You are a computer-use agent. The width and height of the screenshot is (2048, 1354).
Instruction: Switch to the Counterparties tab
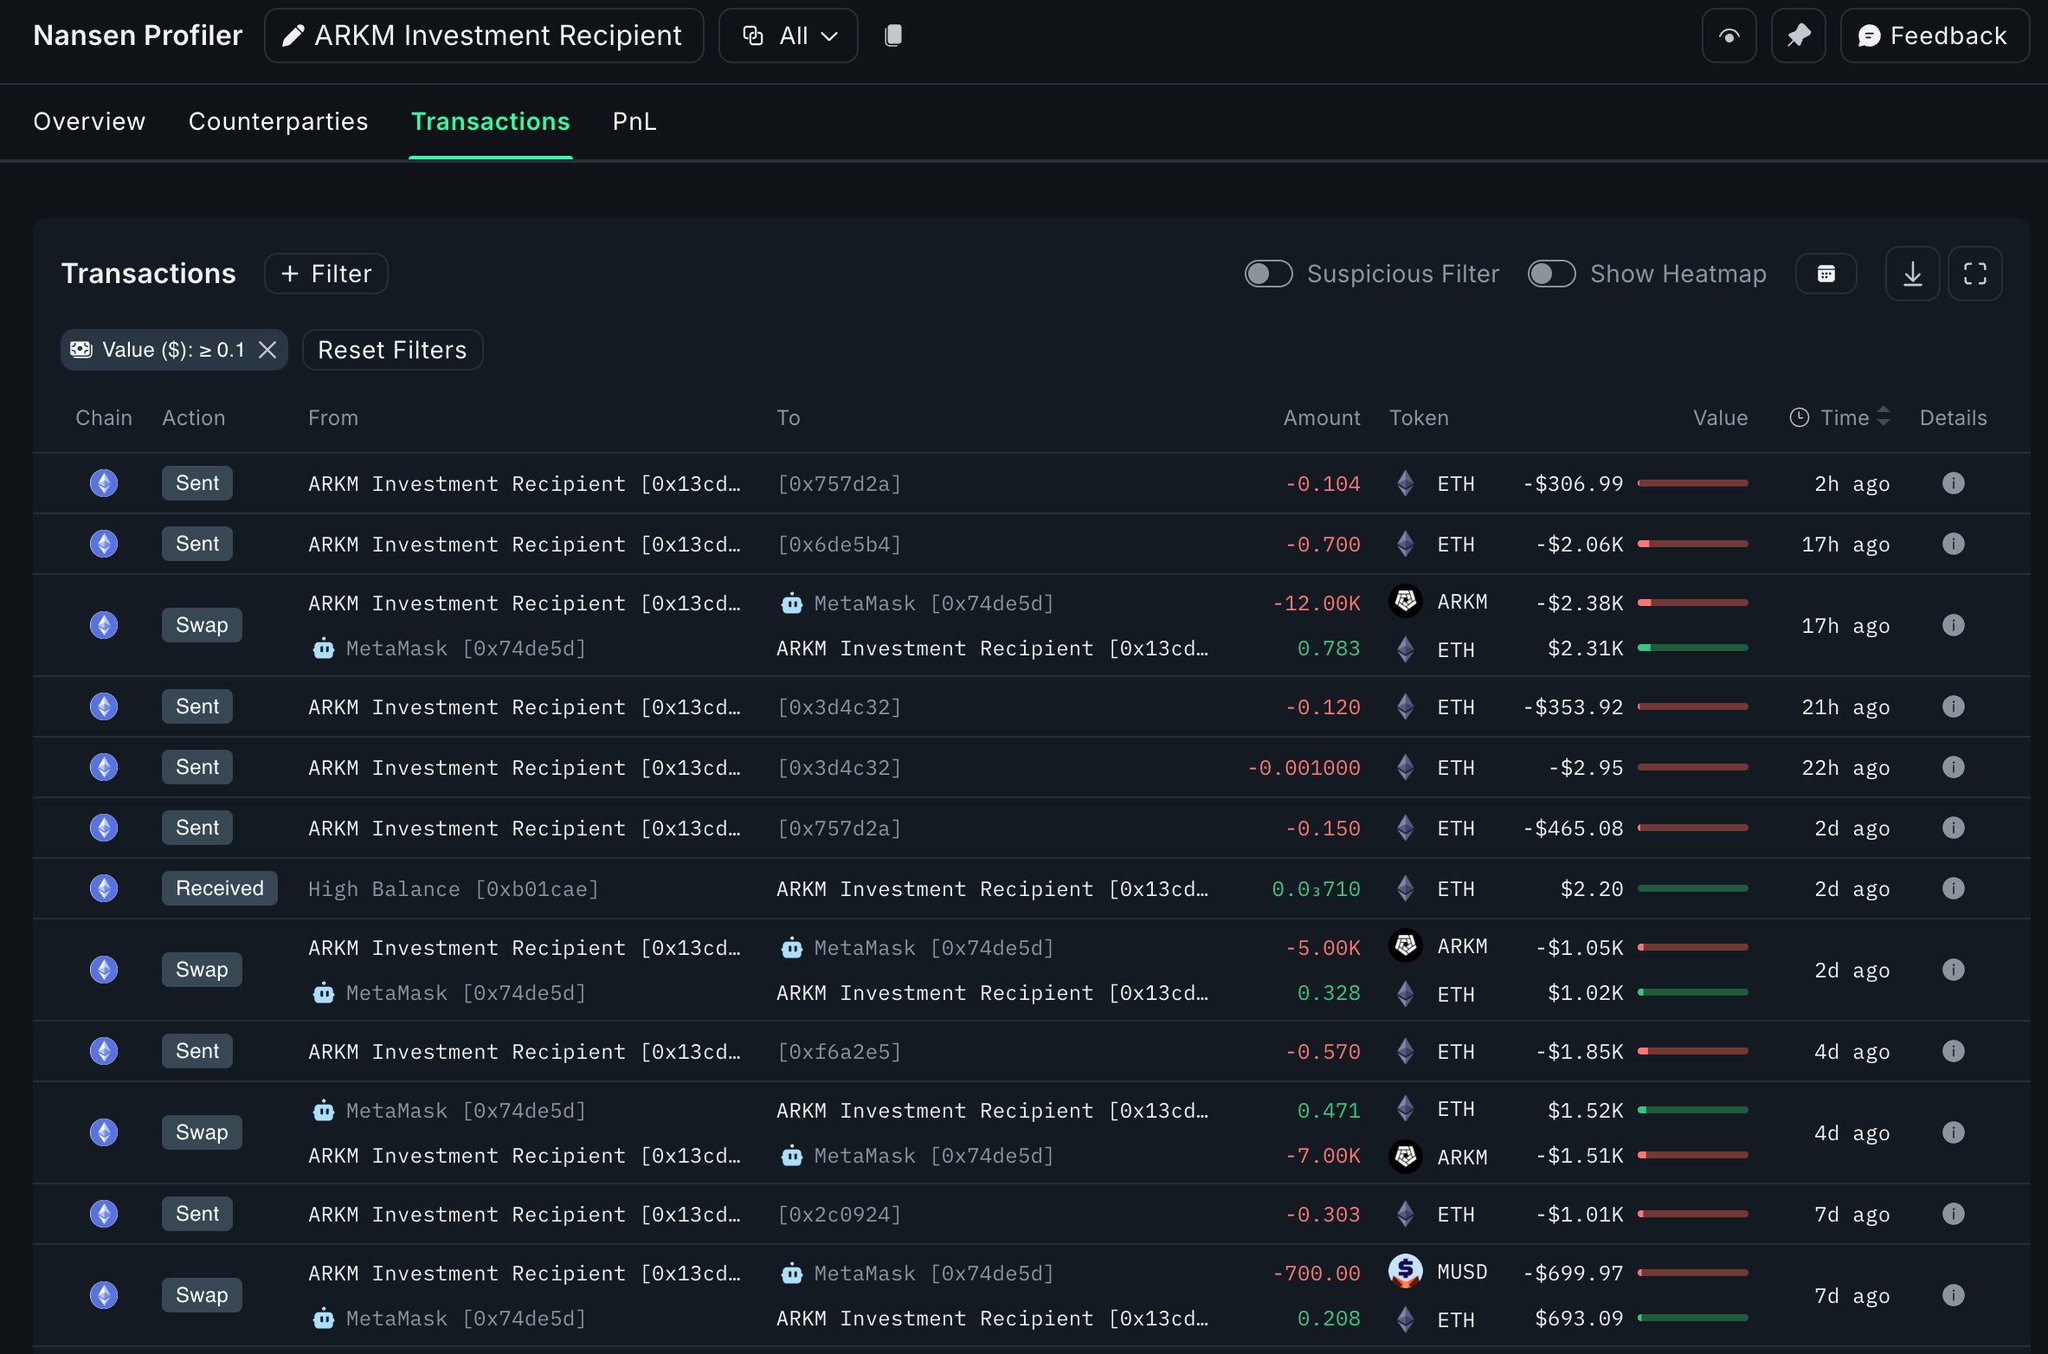point(278,121)
